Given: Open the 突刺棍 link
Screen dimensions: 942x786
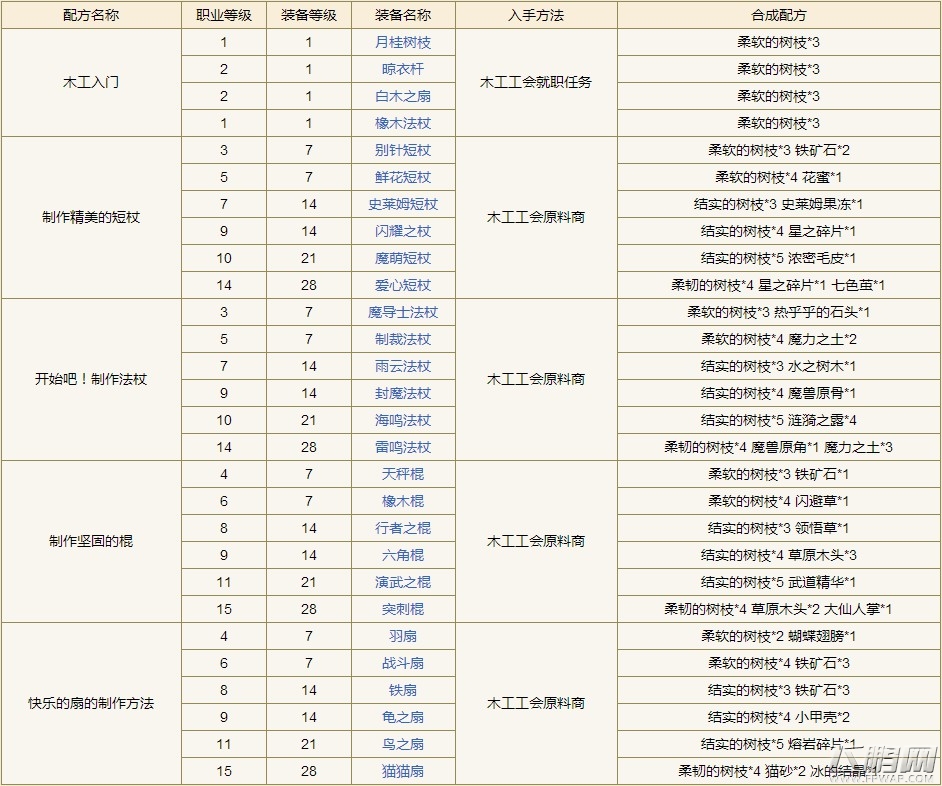Looking at the screenshot, I should click(x=403, y=610).
